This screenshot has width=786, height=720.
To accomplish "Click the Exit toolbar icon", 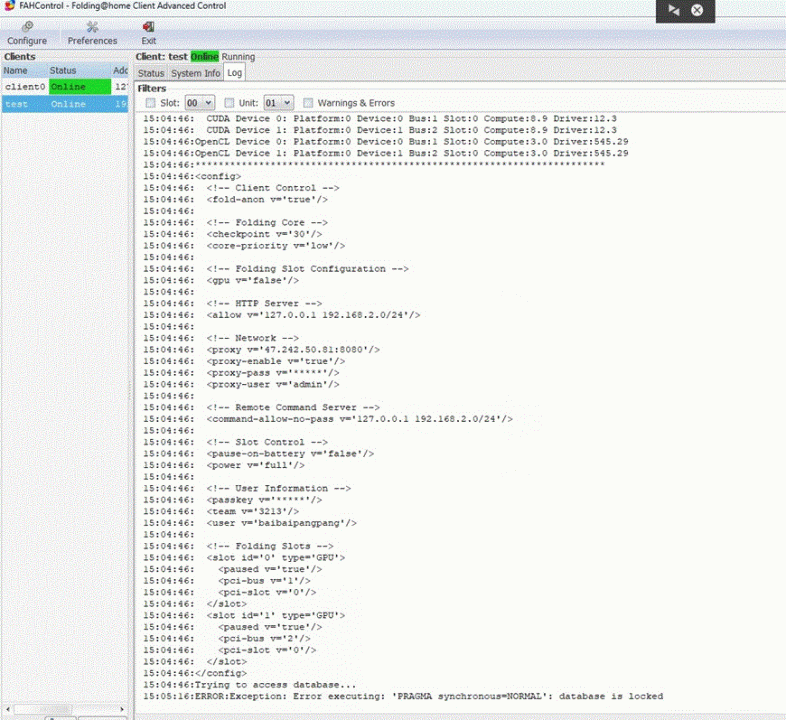I will [x=148, y=33].
